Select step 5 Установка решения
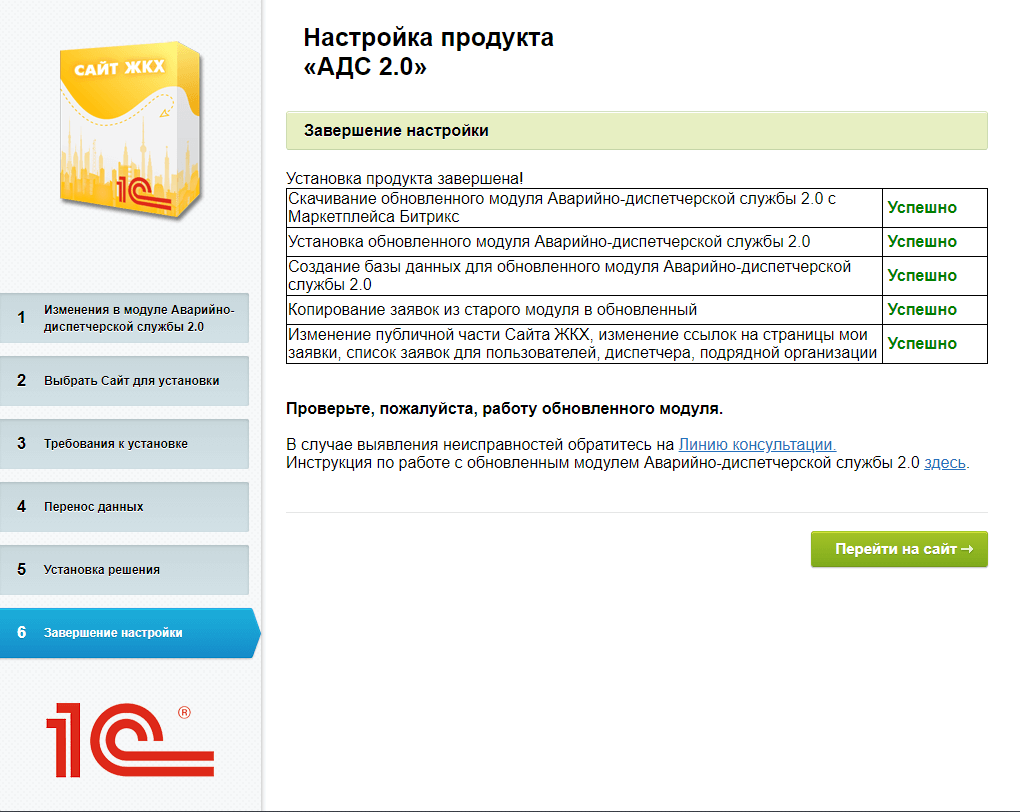This screenshot has width=1020, height=812. [124, 570]
